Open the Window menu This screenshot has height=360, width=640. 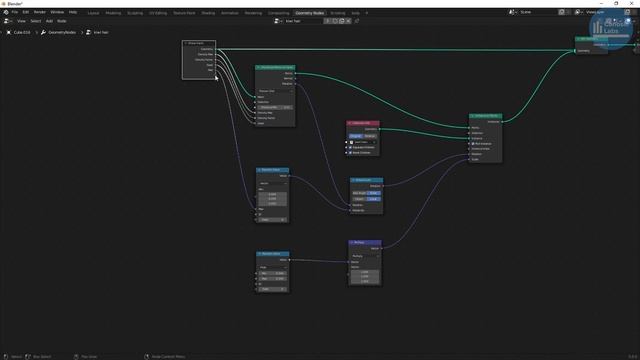57,12
